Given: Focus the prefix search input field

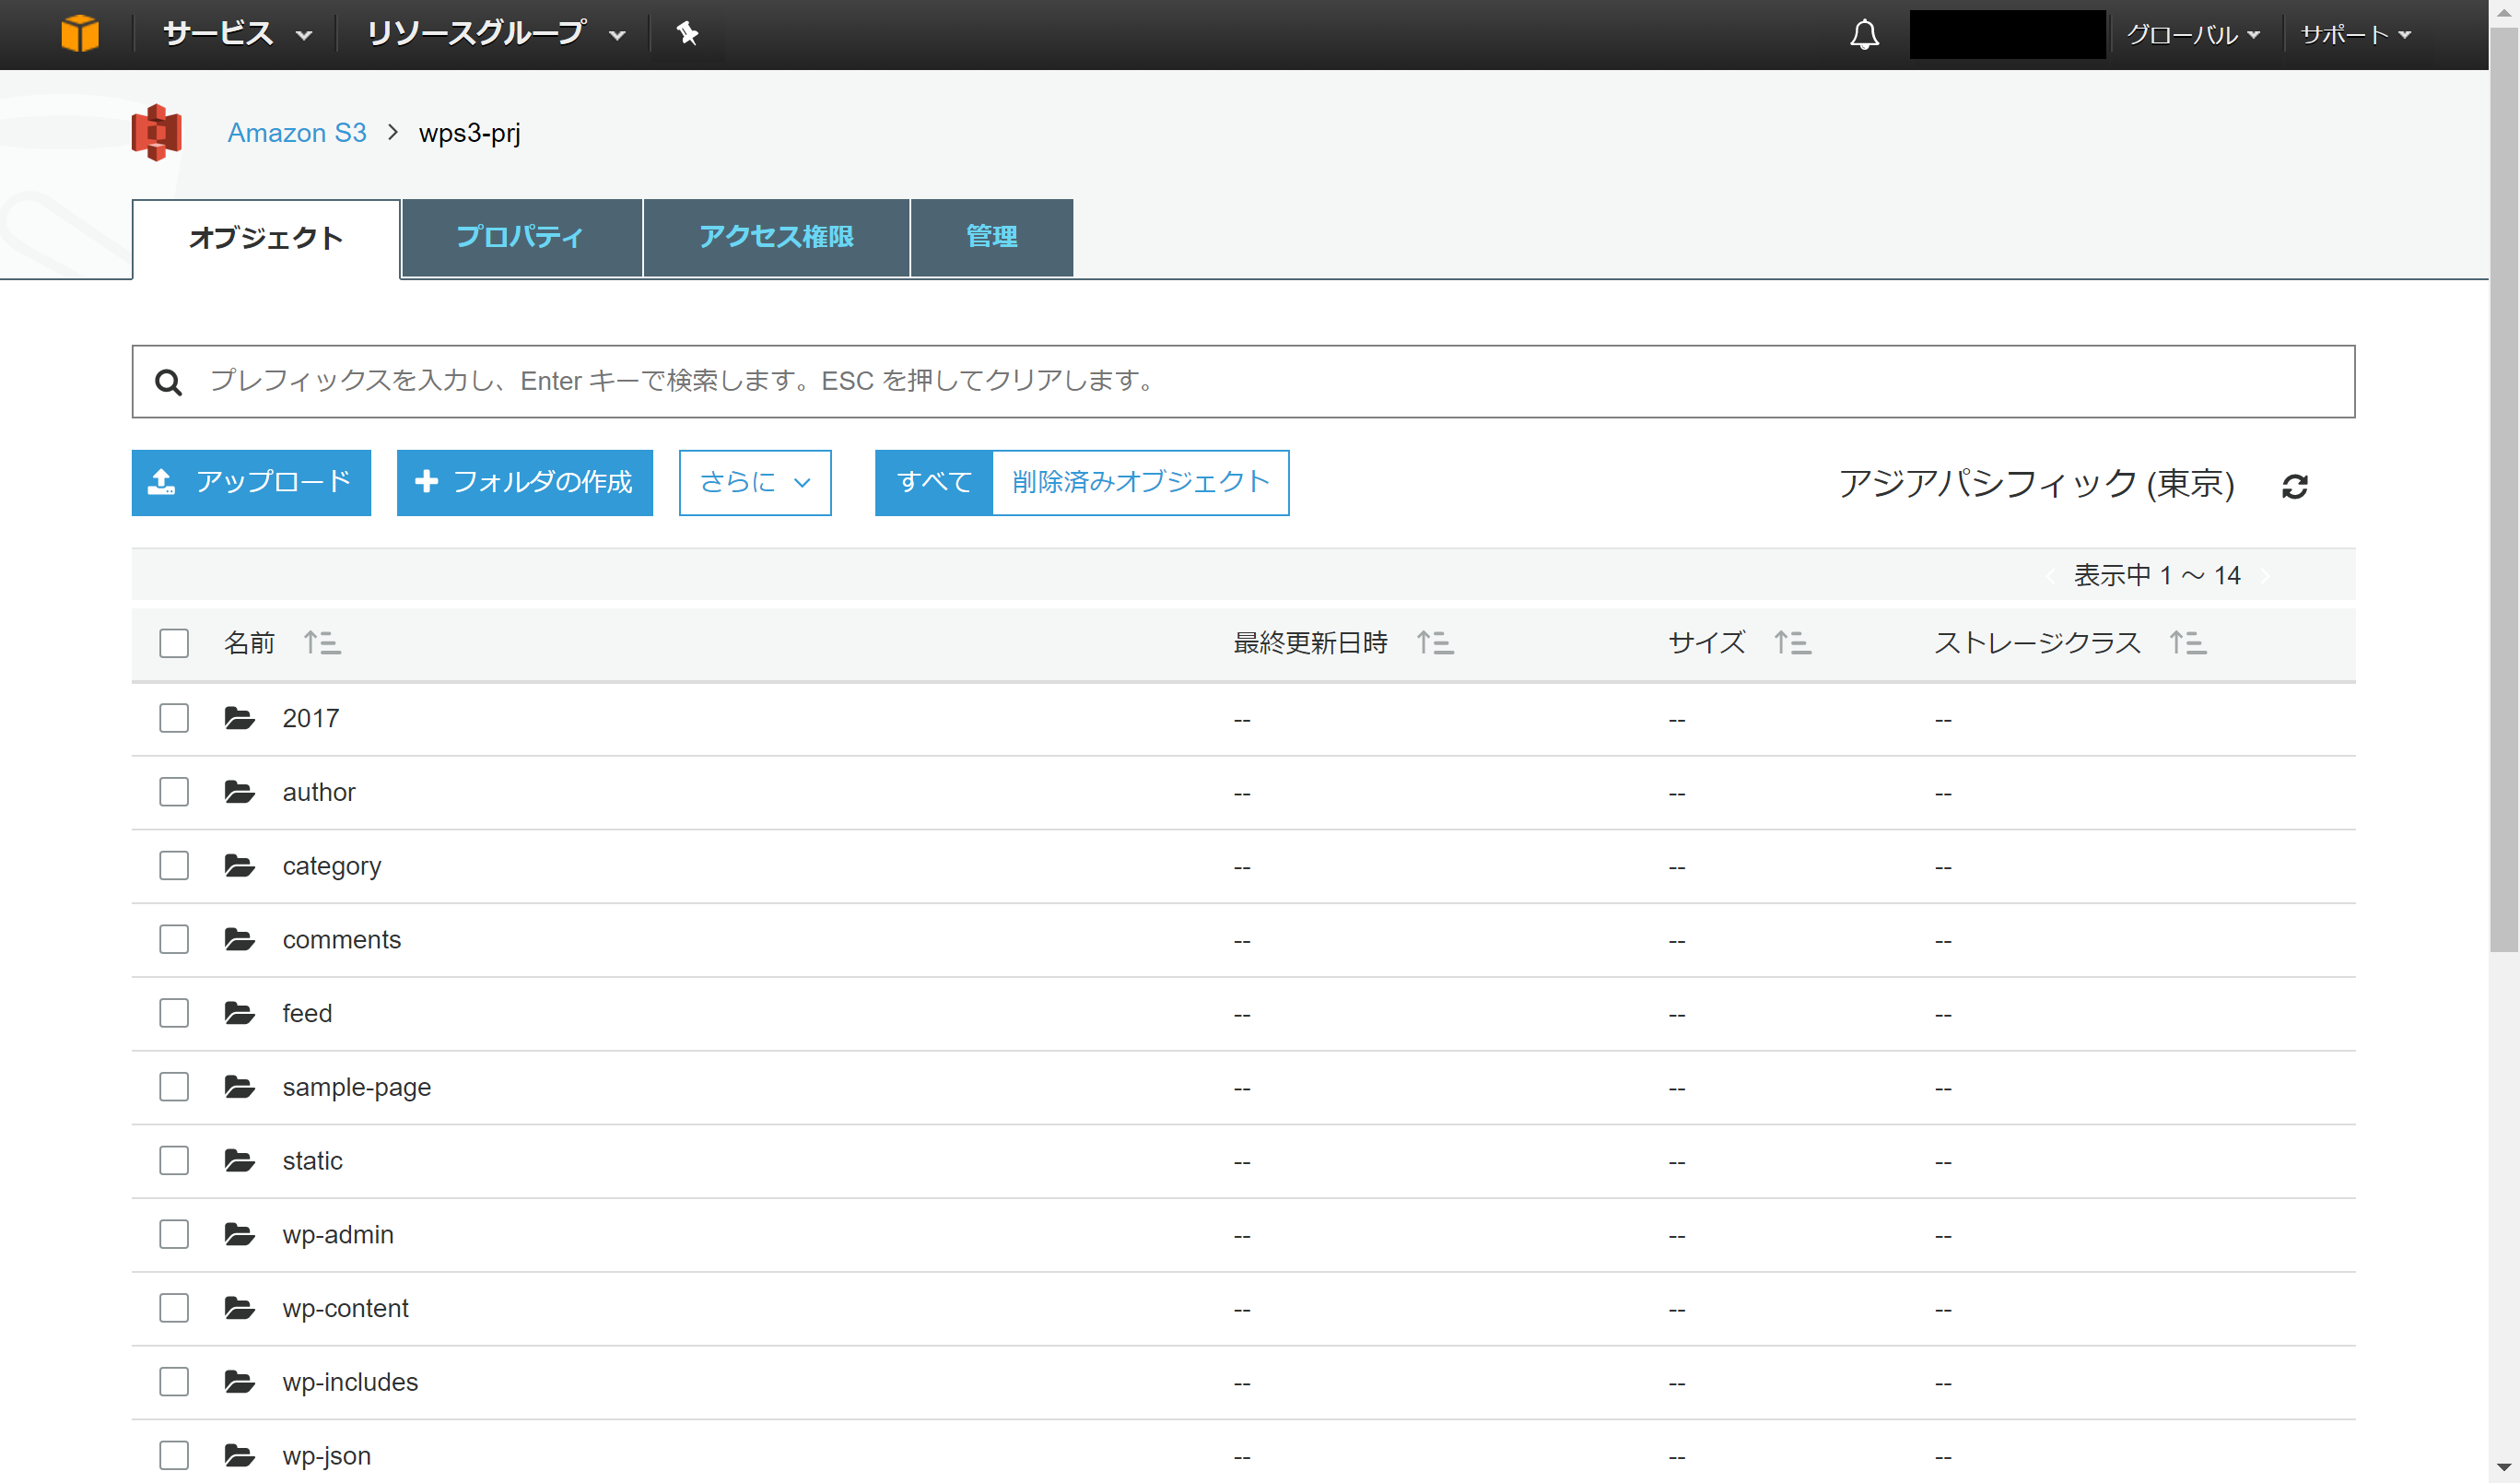Looking at the screenshot, I should (x=1243, y=382).
